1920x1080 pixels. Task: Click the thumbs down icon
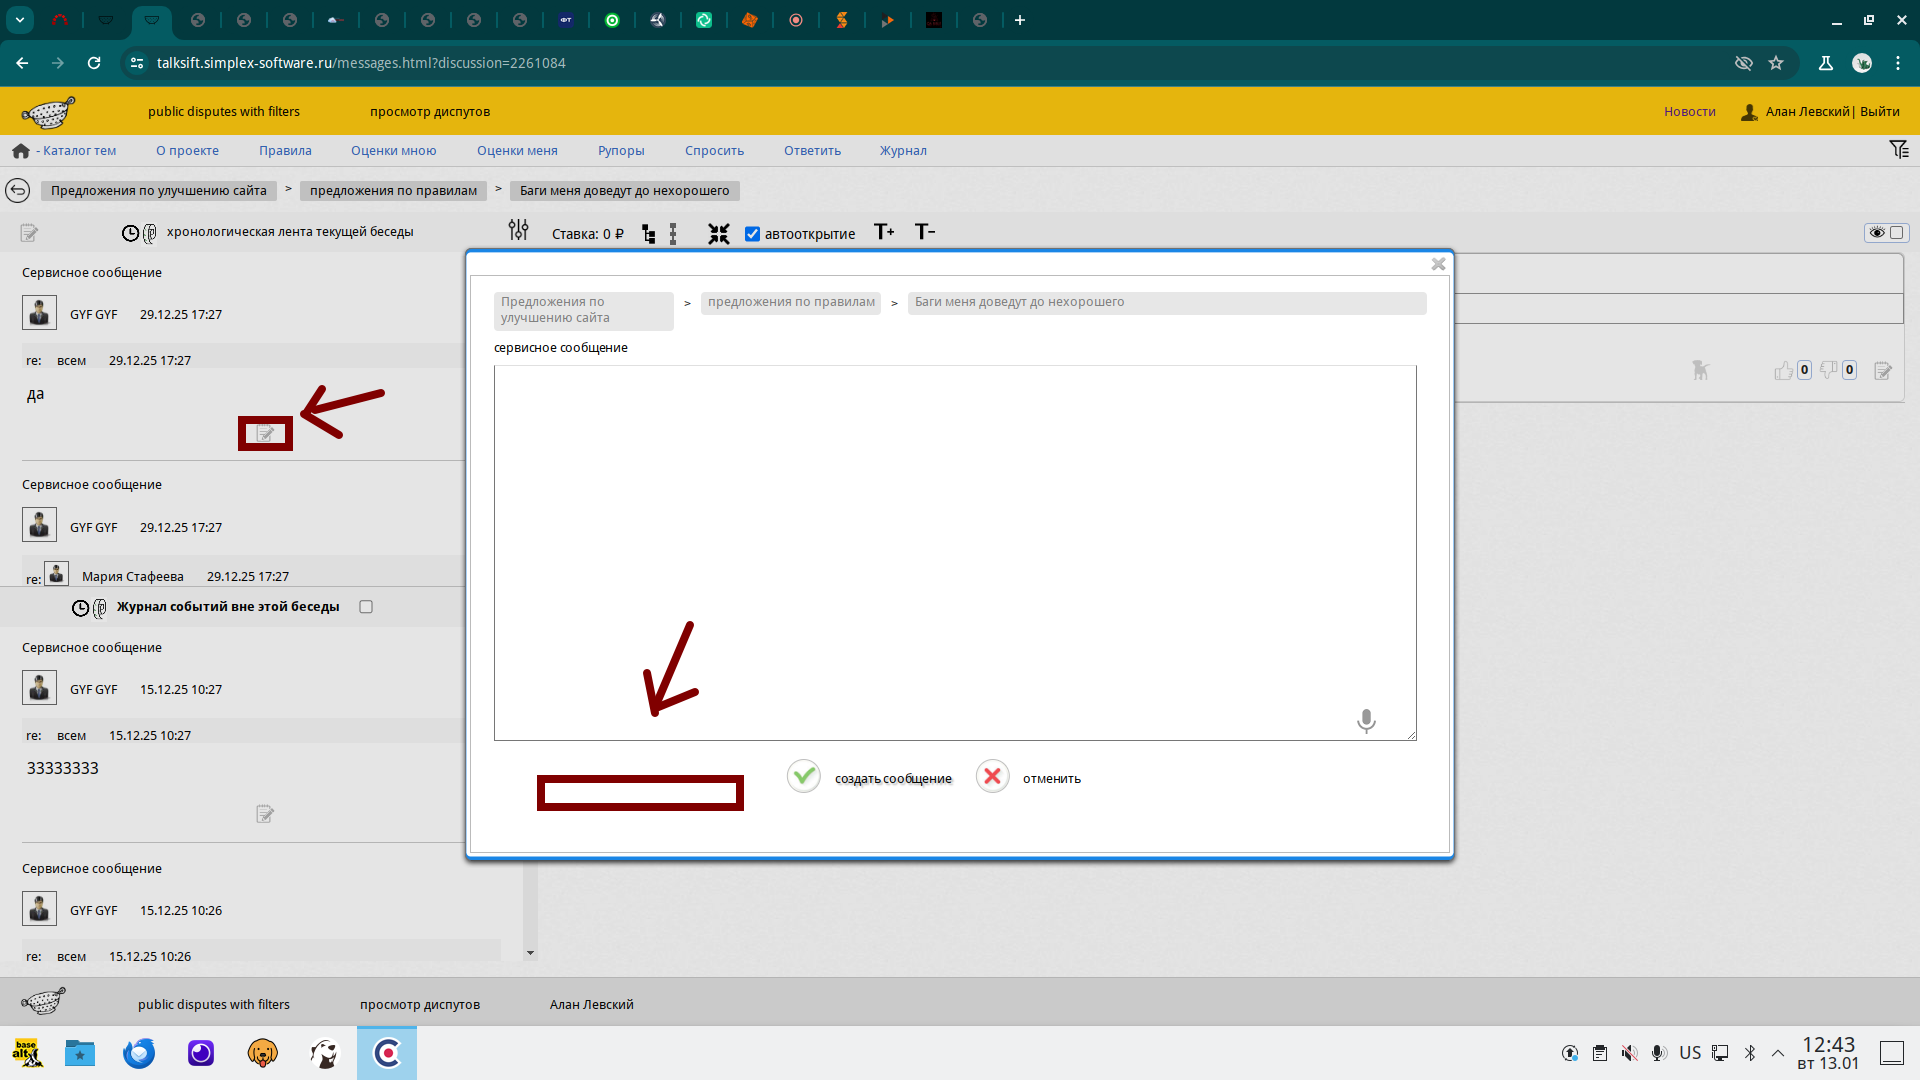(1828, 370)
